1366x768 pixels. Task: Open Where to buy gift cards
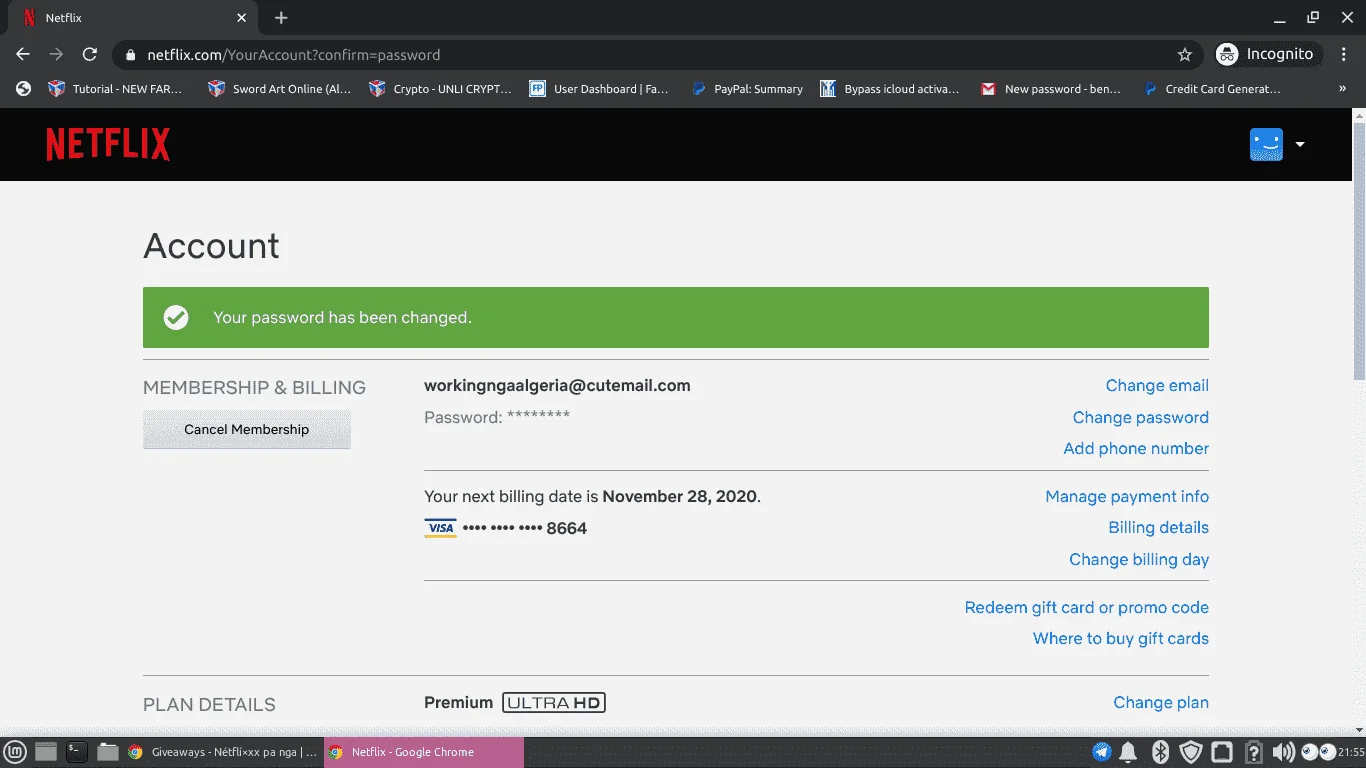click(1120, 638)
